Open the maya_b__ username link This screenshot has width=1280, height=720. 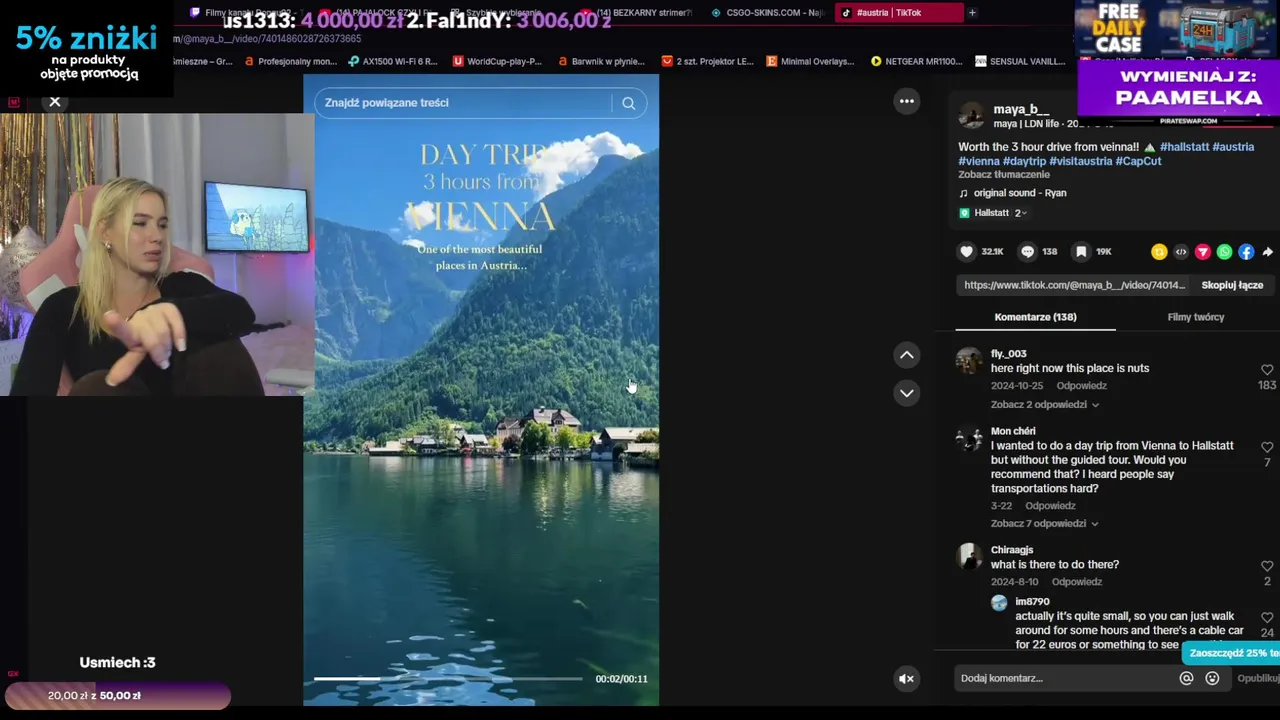(x=1020, y=109)
